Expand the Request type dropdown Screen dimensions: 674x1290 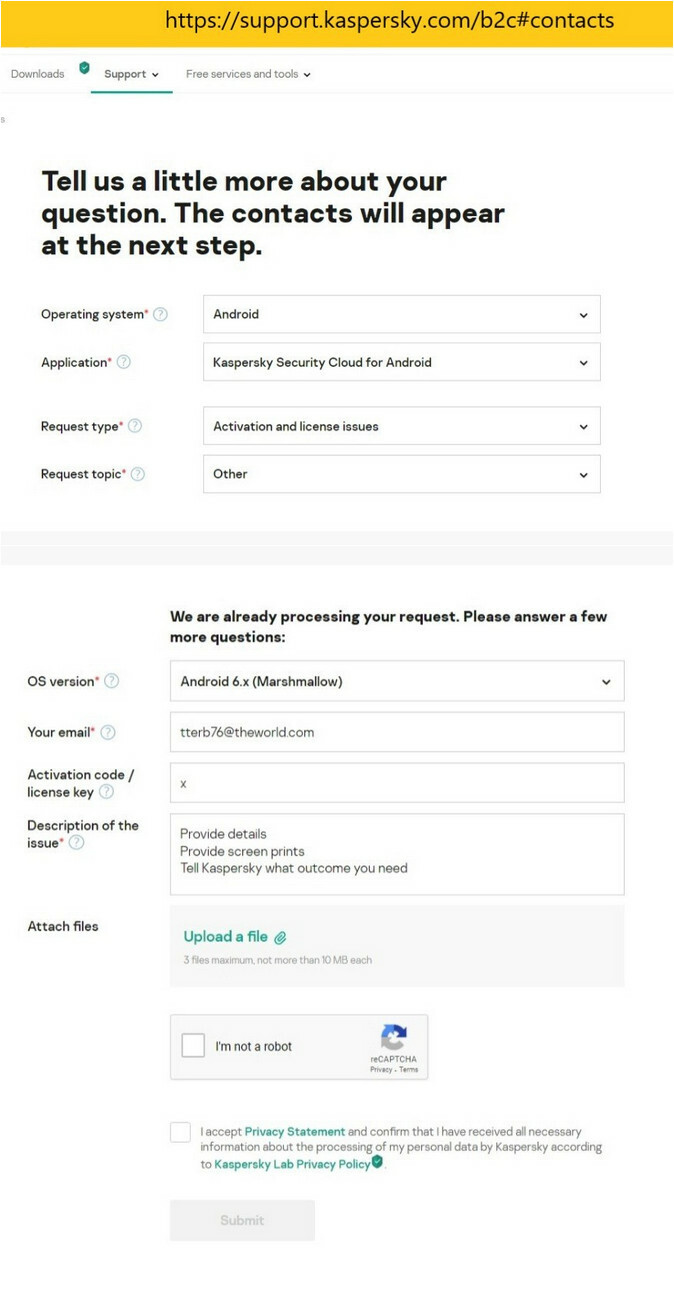(402, 426)
